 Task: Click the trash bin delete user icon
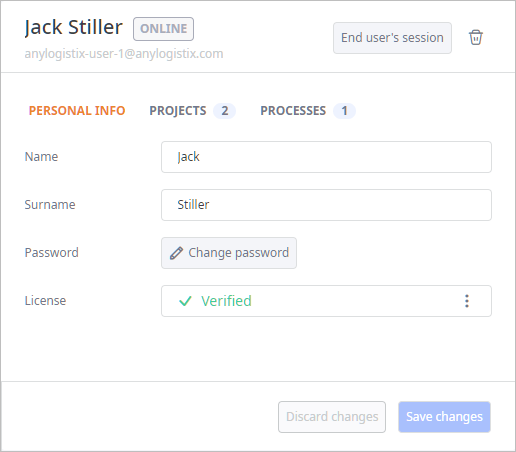[x=476, y=37]
